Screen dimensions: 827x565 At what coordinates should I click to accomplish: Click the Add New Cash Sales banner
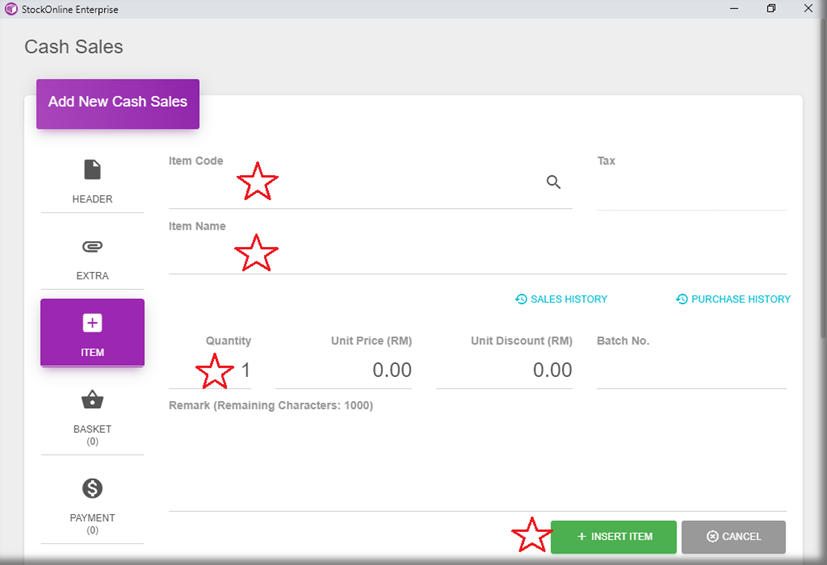[118, 103]
